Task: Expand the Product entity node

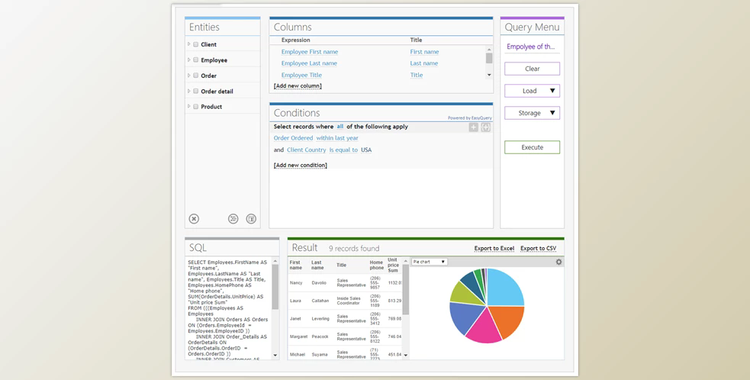Action: click(x=189, y=106)
